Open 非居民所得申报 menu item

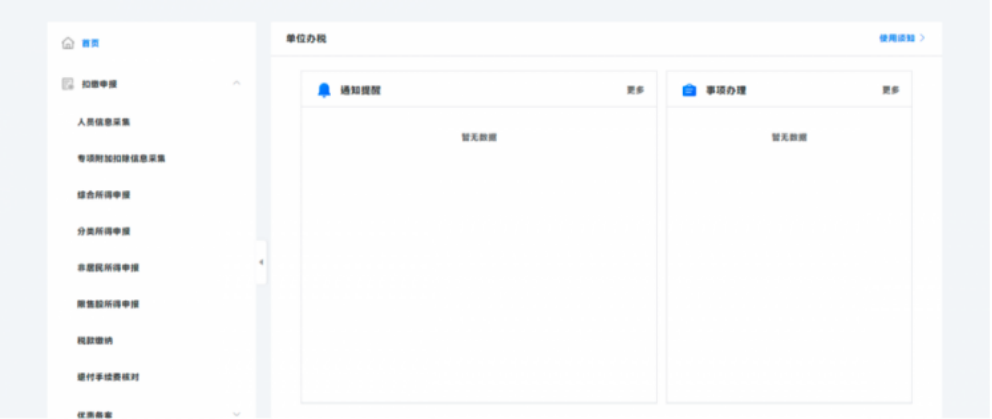click(x=108, y=268)
